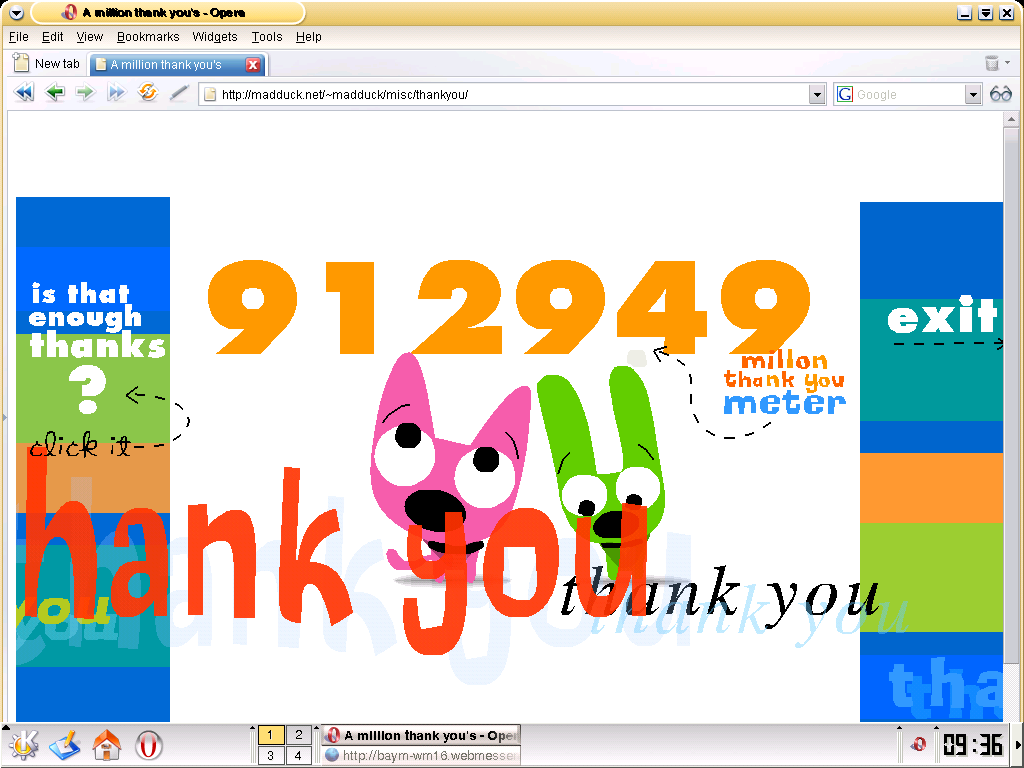Switch to virtual desktop 1

tap(270, 735)
